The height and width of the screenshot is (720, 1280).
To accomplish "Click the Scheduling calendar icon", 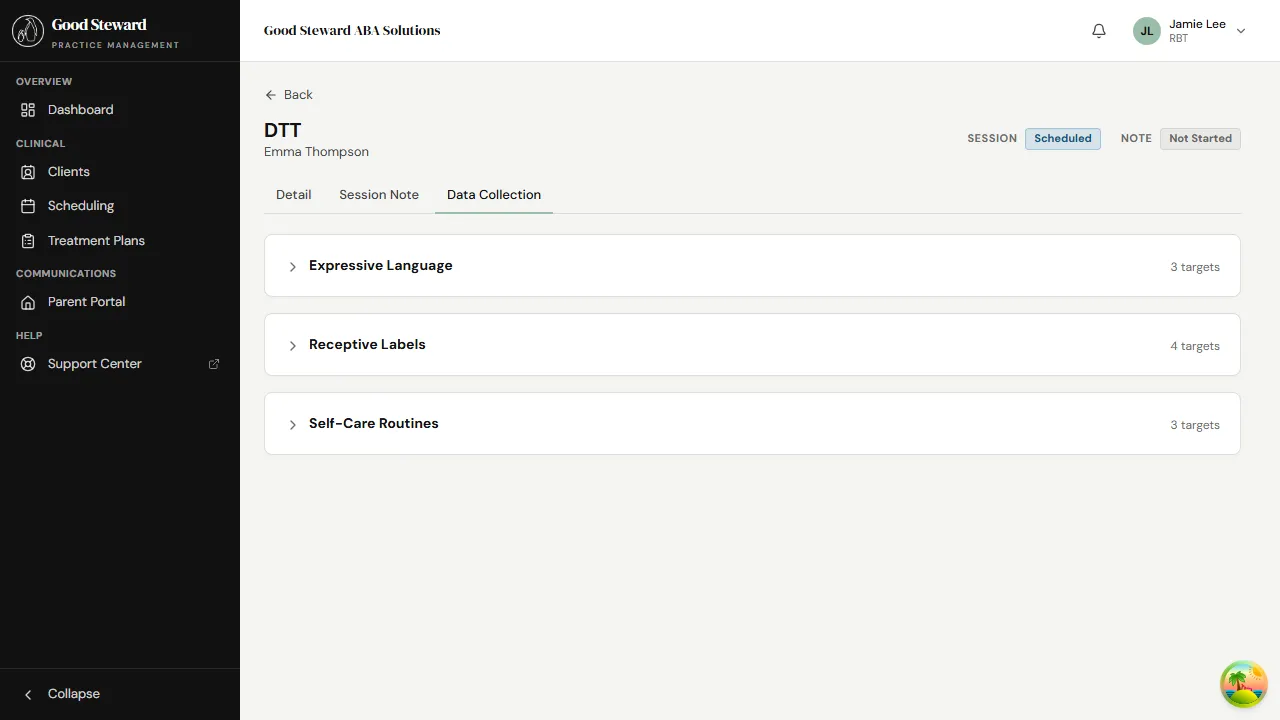I will coord(28,206).
